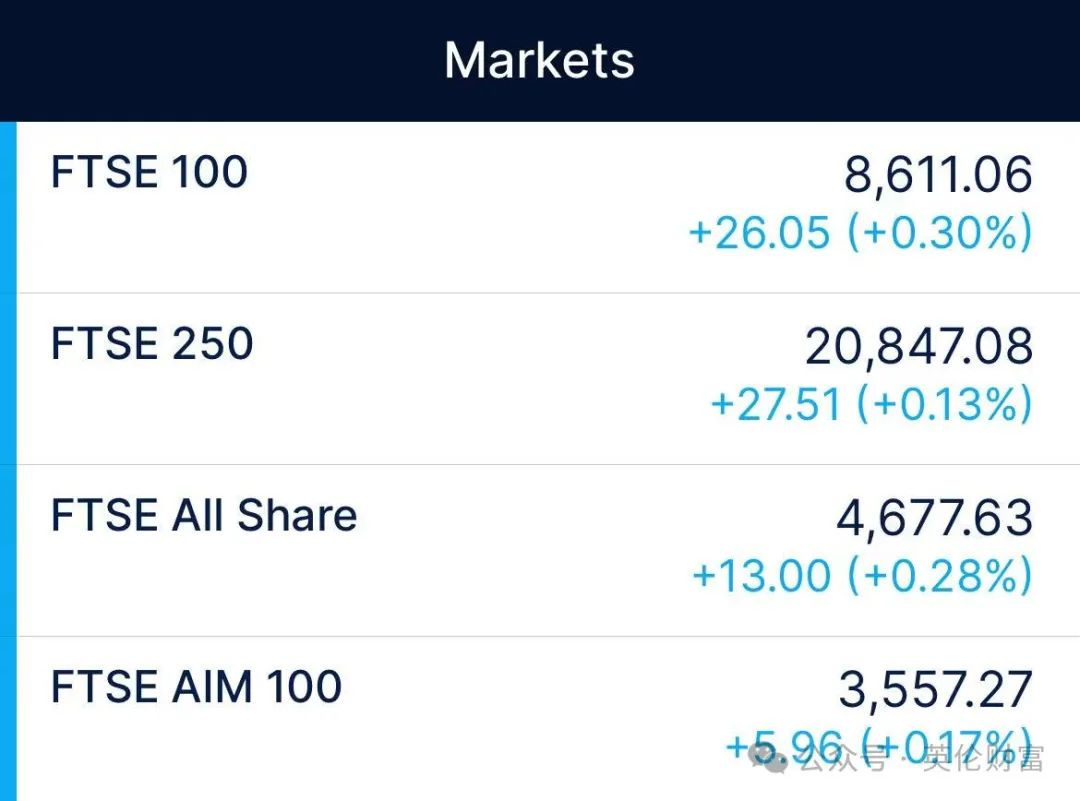Click the blue bar beside FTSE 100

8,207
